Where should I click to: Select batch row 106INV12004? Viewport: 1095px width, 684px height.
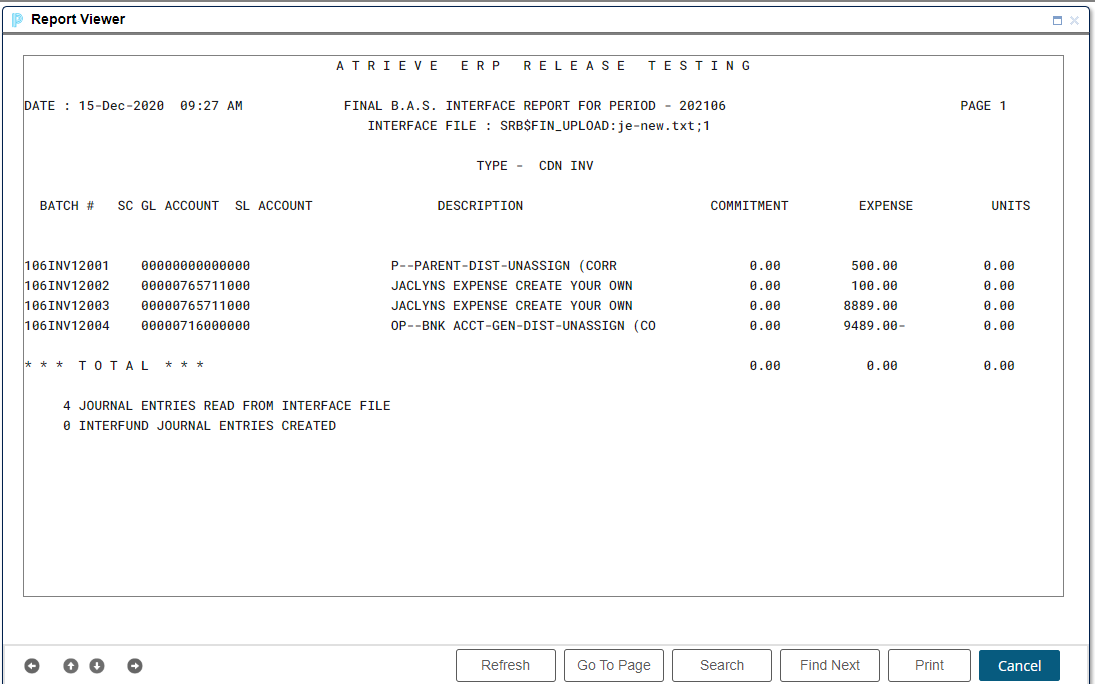[67, 326]
